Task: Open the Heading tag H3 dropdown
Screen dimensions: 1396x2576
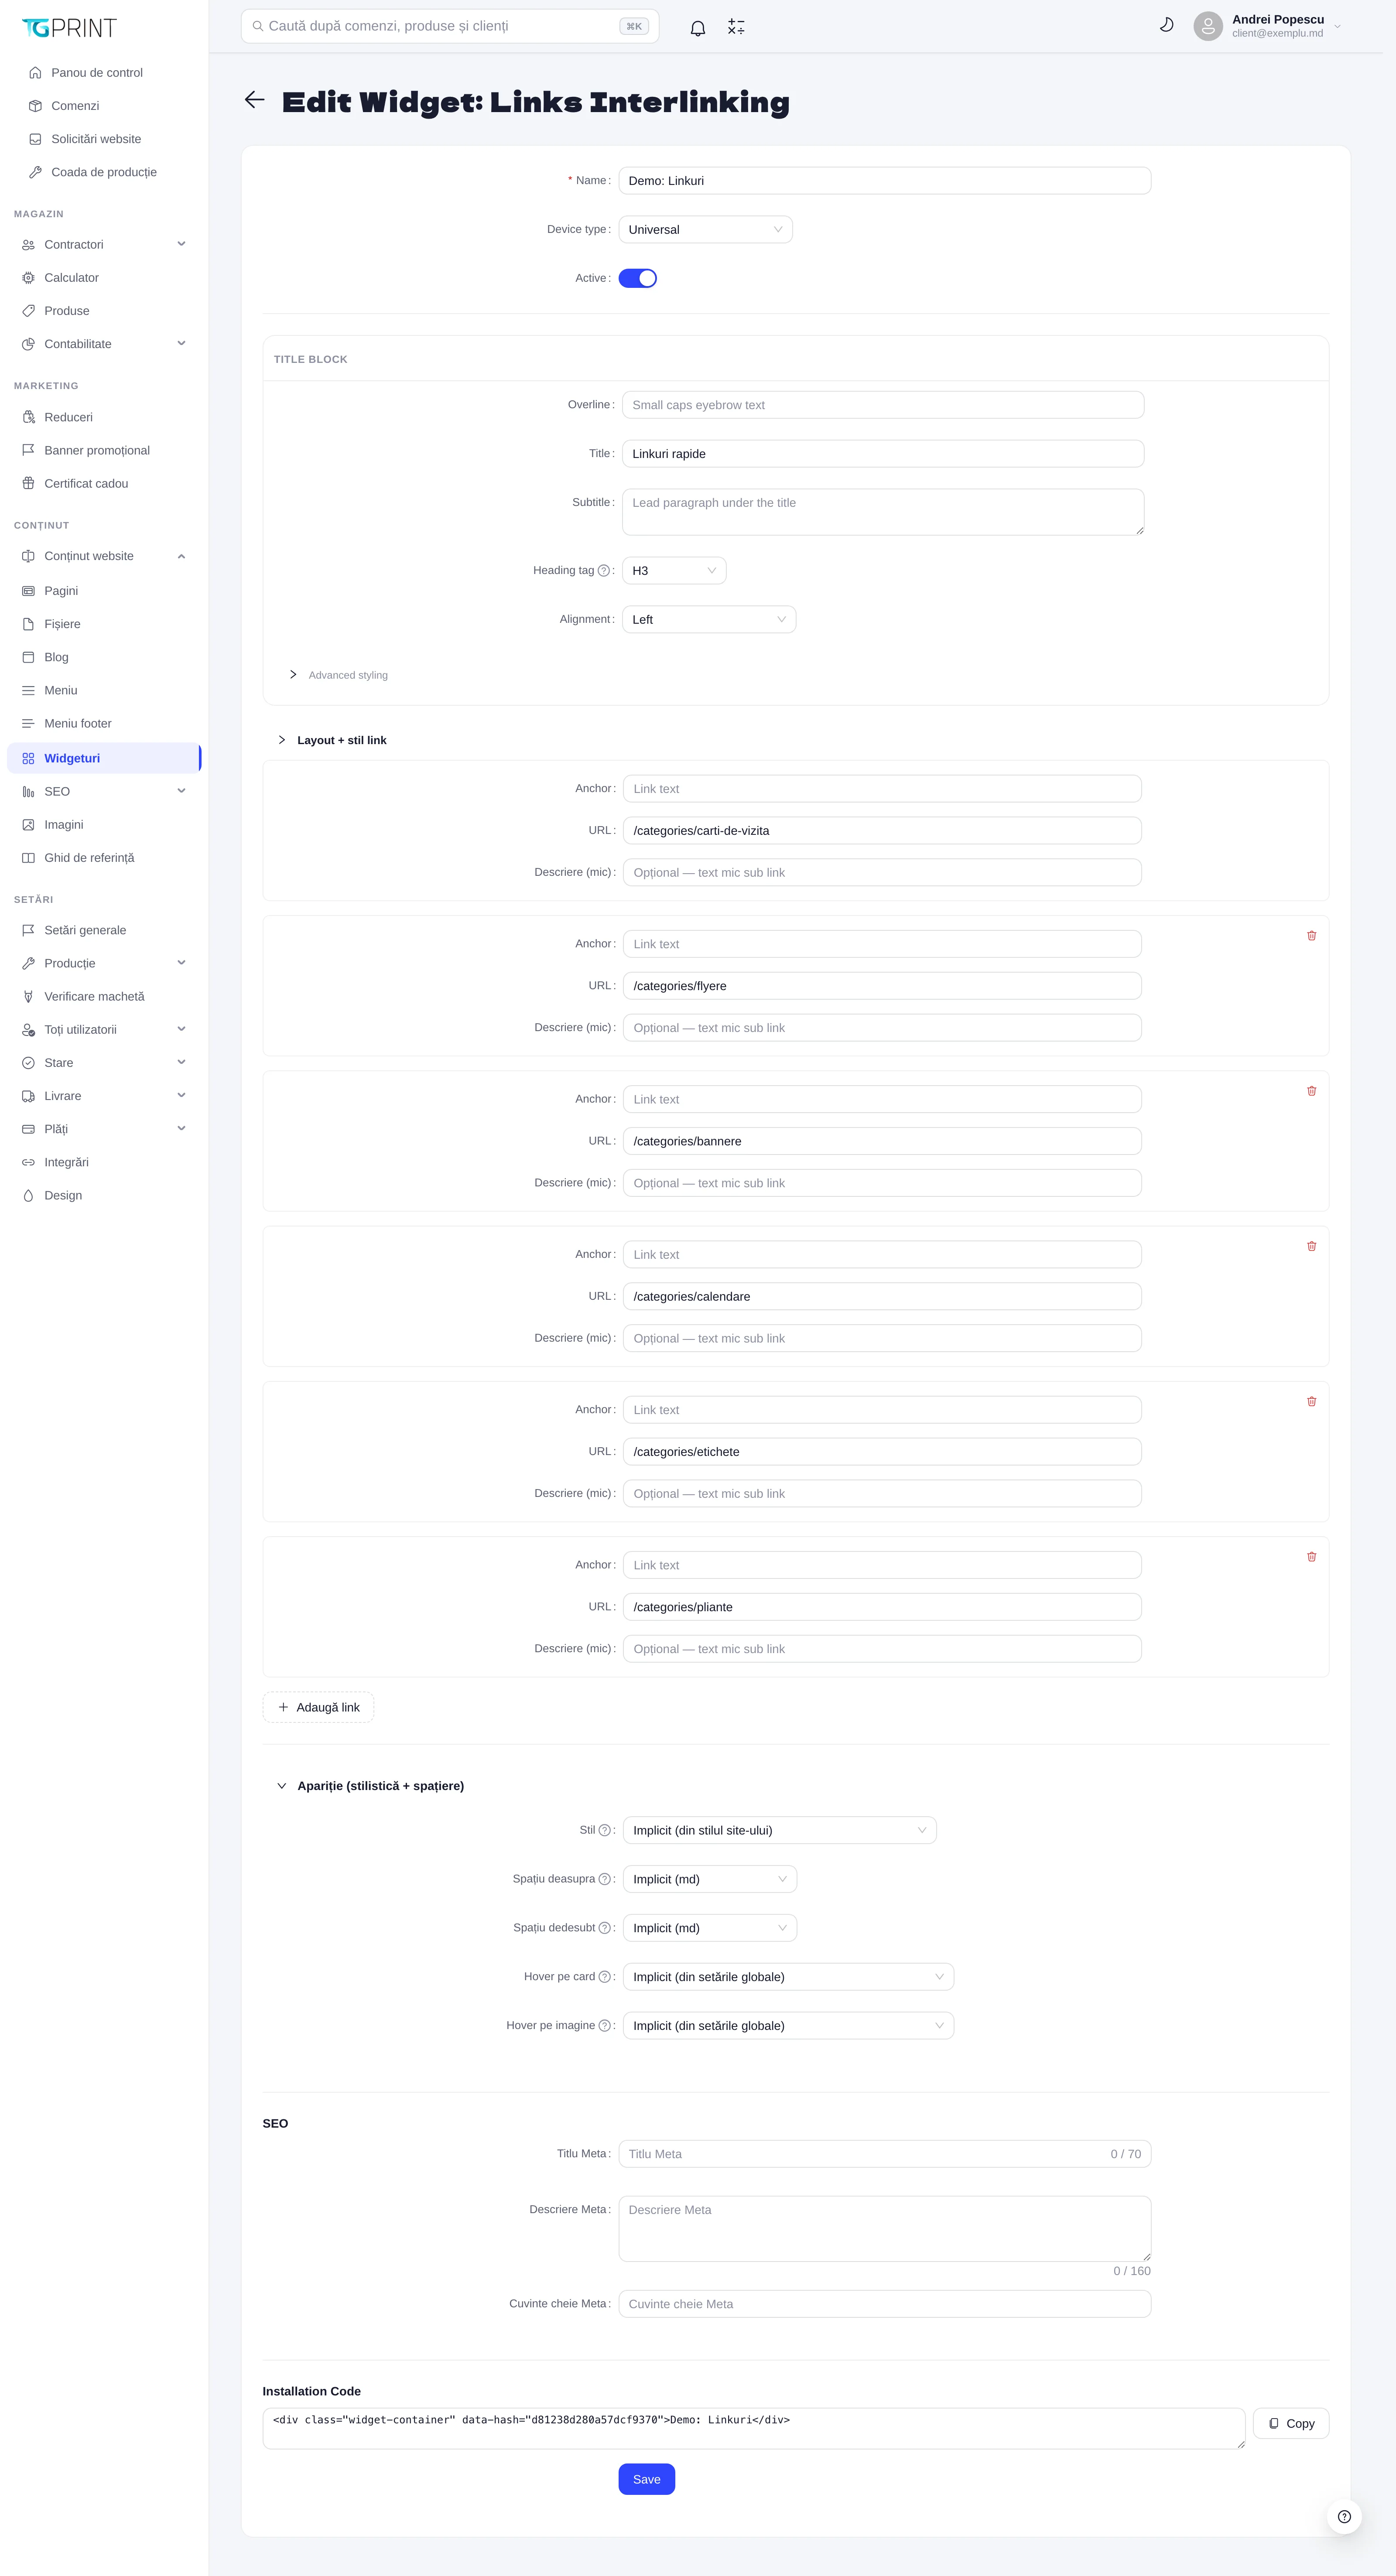Action: 674,571
